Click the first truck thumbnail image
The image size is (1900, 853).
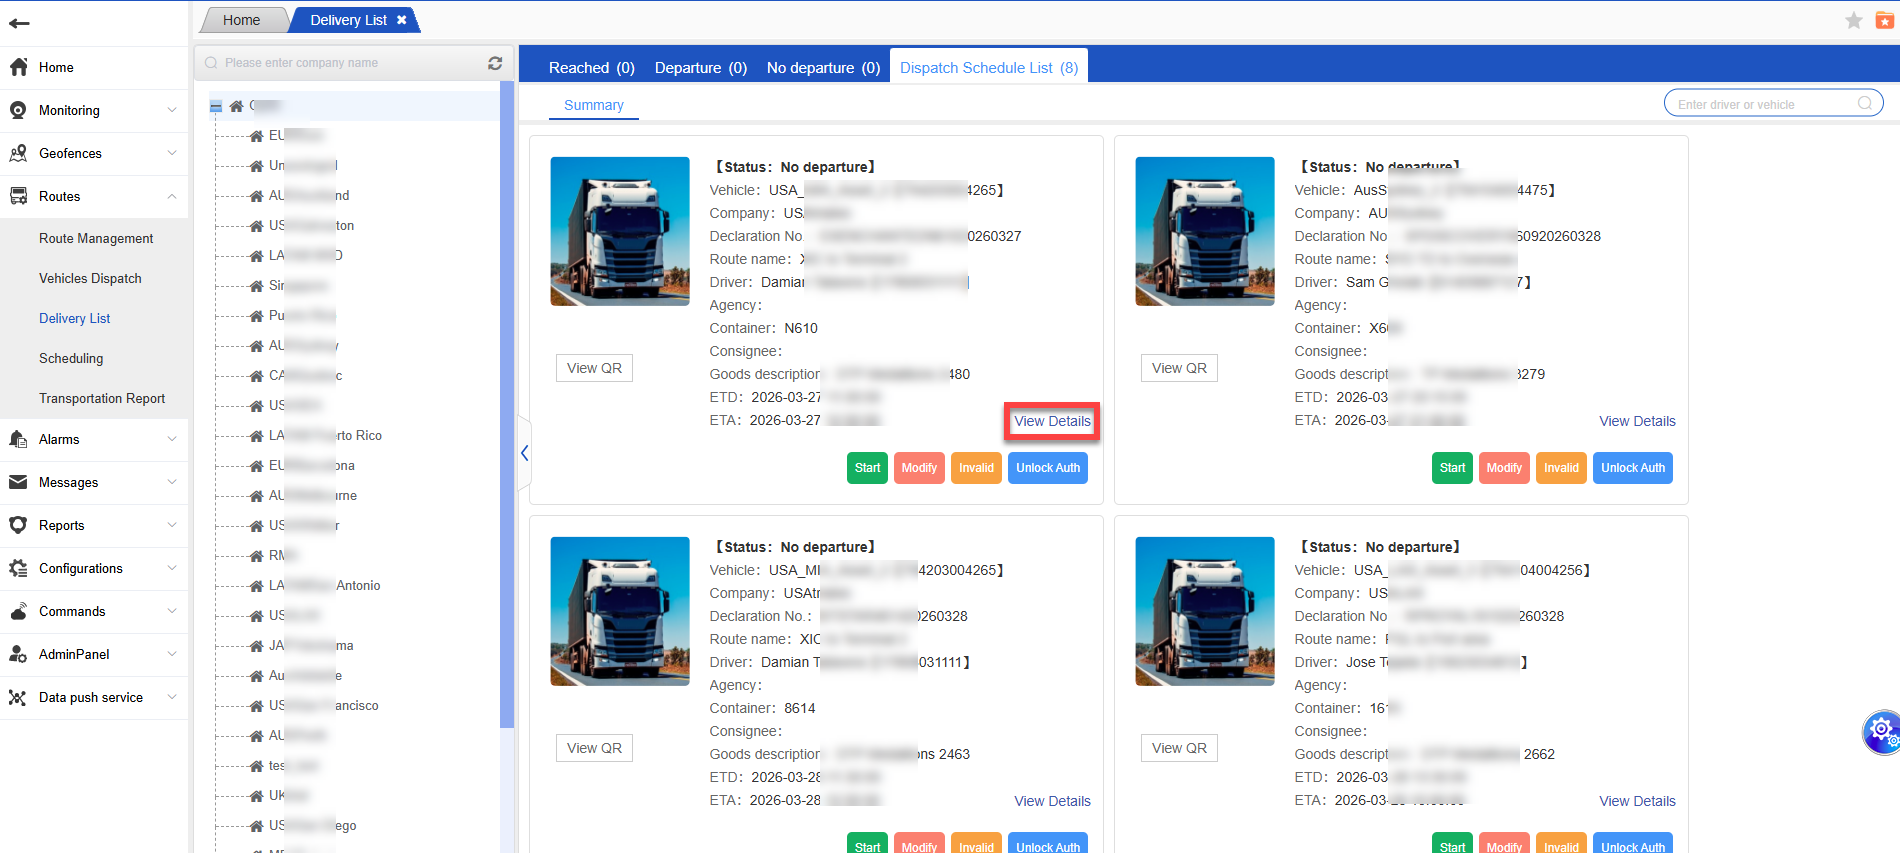[x=620, y=231]
